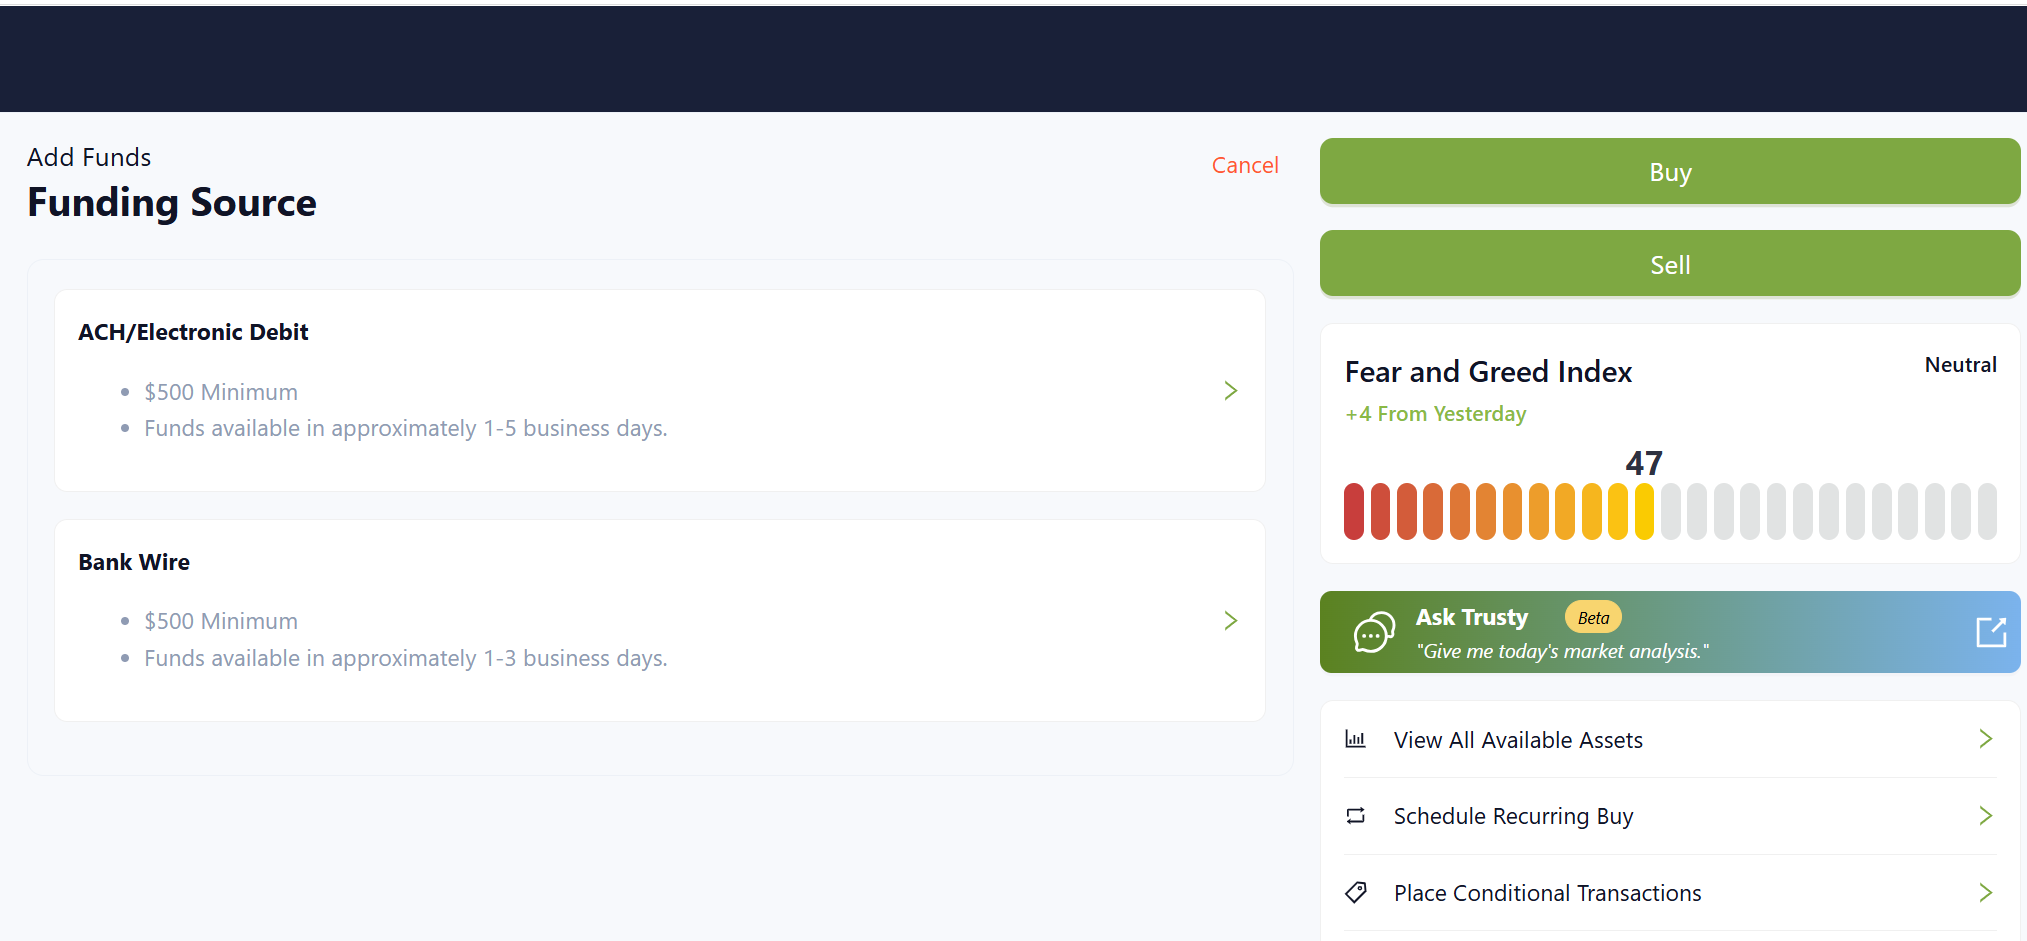Click the Fear and Greed Index gauge bars
This screenshot has height=941, width=2027.
coord(1669,511)
